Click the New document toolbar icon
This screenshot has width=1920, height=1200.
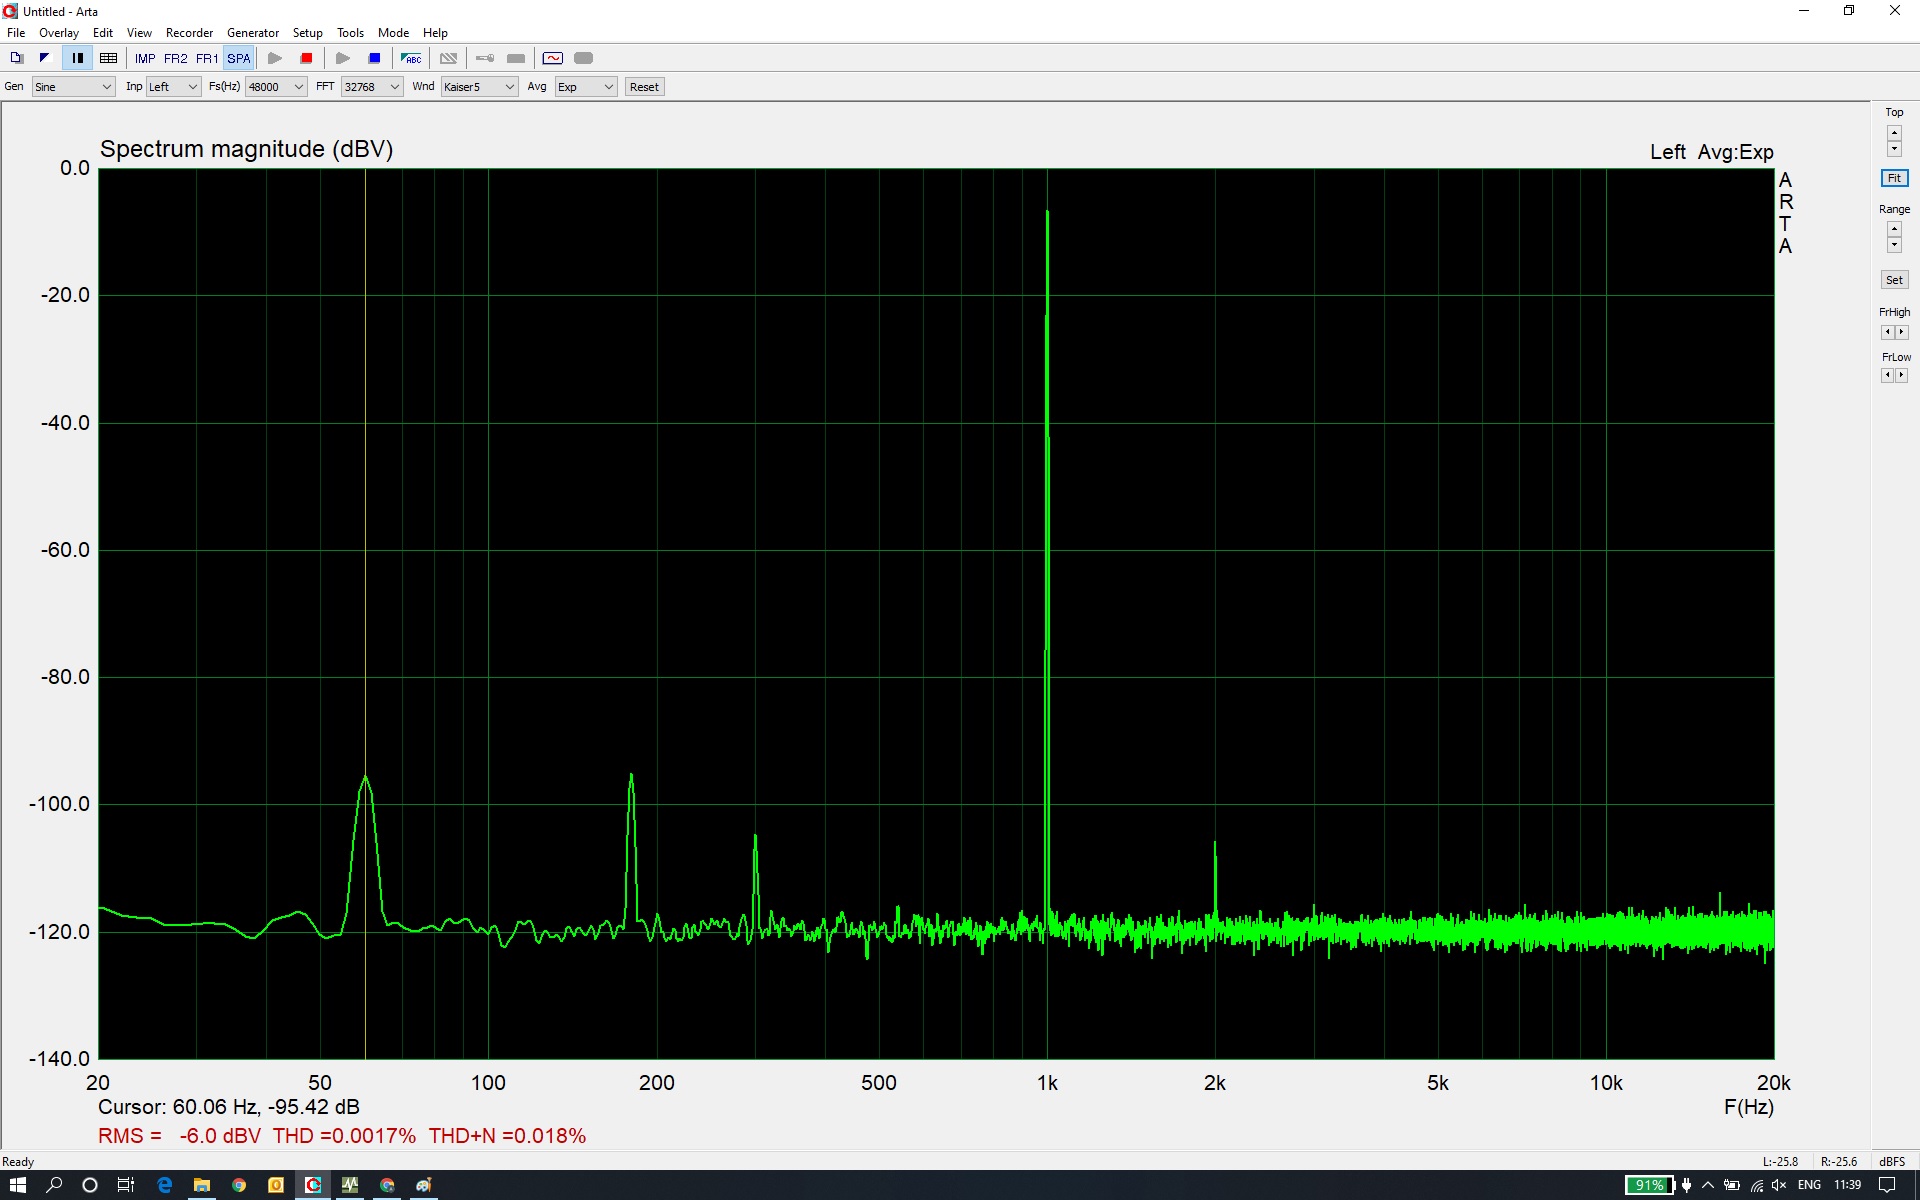(17, 58)
